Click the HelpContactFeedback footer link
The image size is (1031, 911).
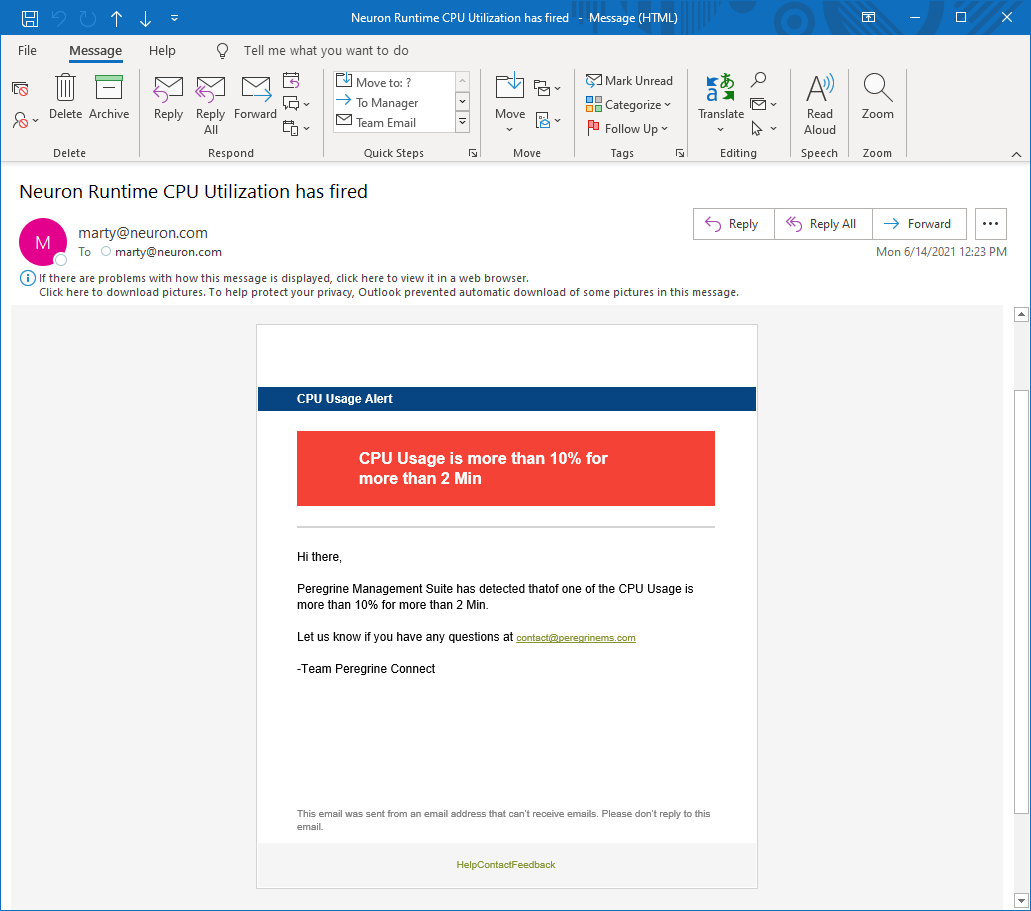coord(506,865)
